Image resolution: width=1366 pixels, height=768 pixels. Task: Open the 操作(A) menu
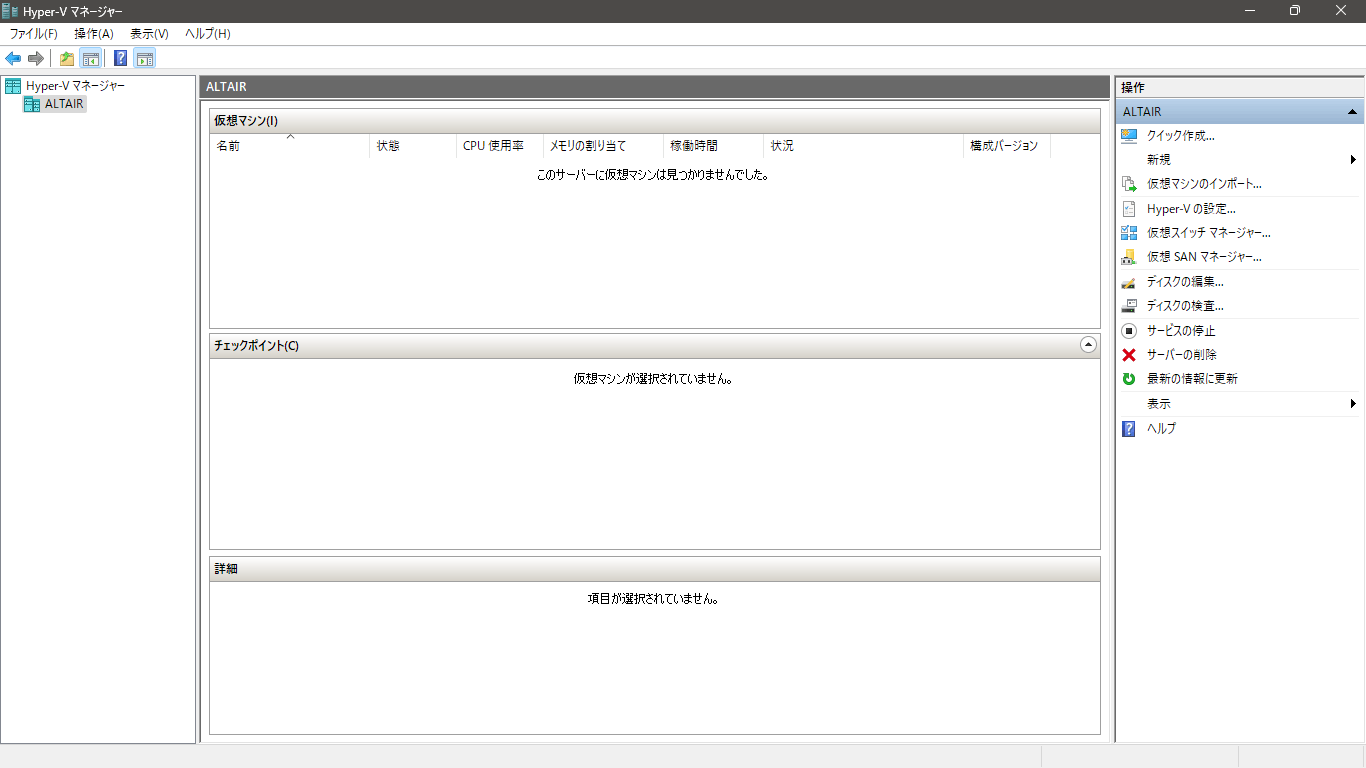click(94, 34)
